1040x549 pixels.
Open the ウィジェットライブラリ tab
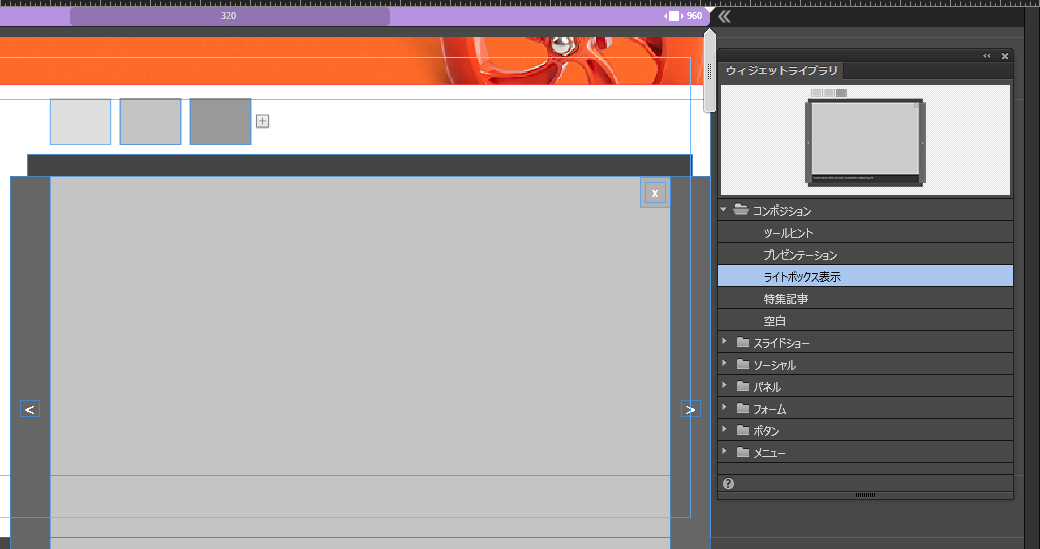click(781, 70)
